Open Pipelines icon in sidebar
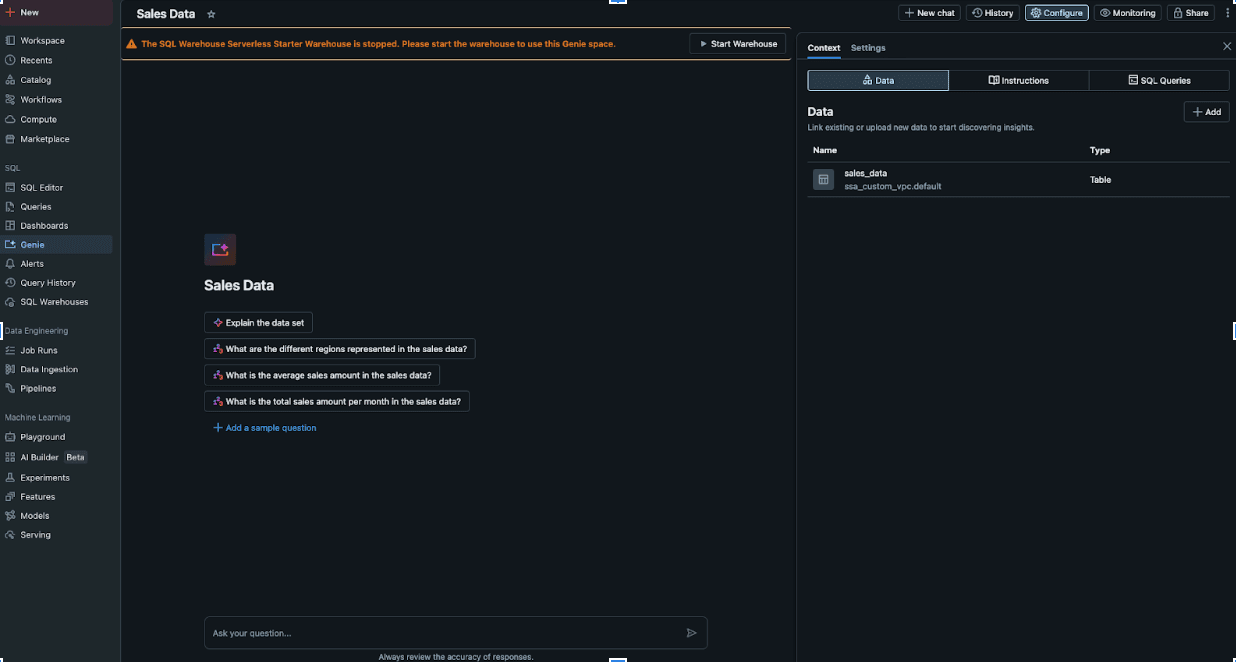This screenshot has width=1236, height=662. click(x=10, y=388)
